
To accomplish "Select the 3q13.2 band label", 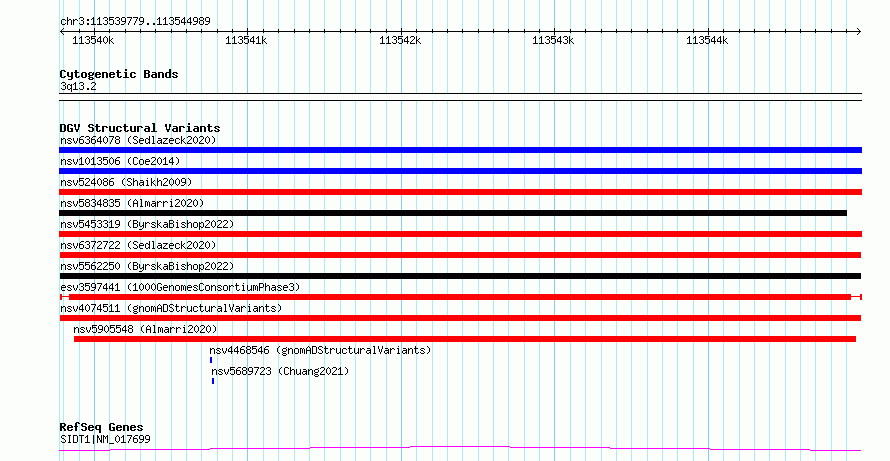I will pyautogui.click(x=78, y=86).
